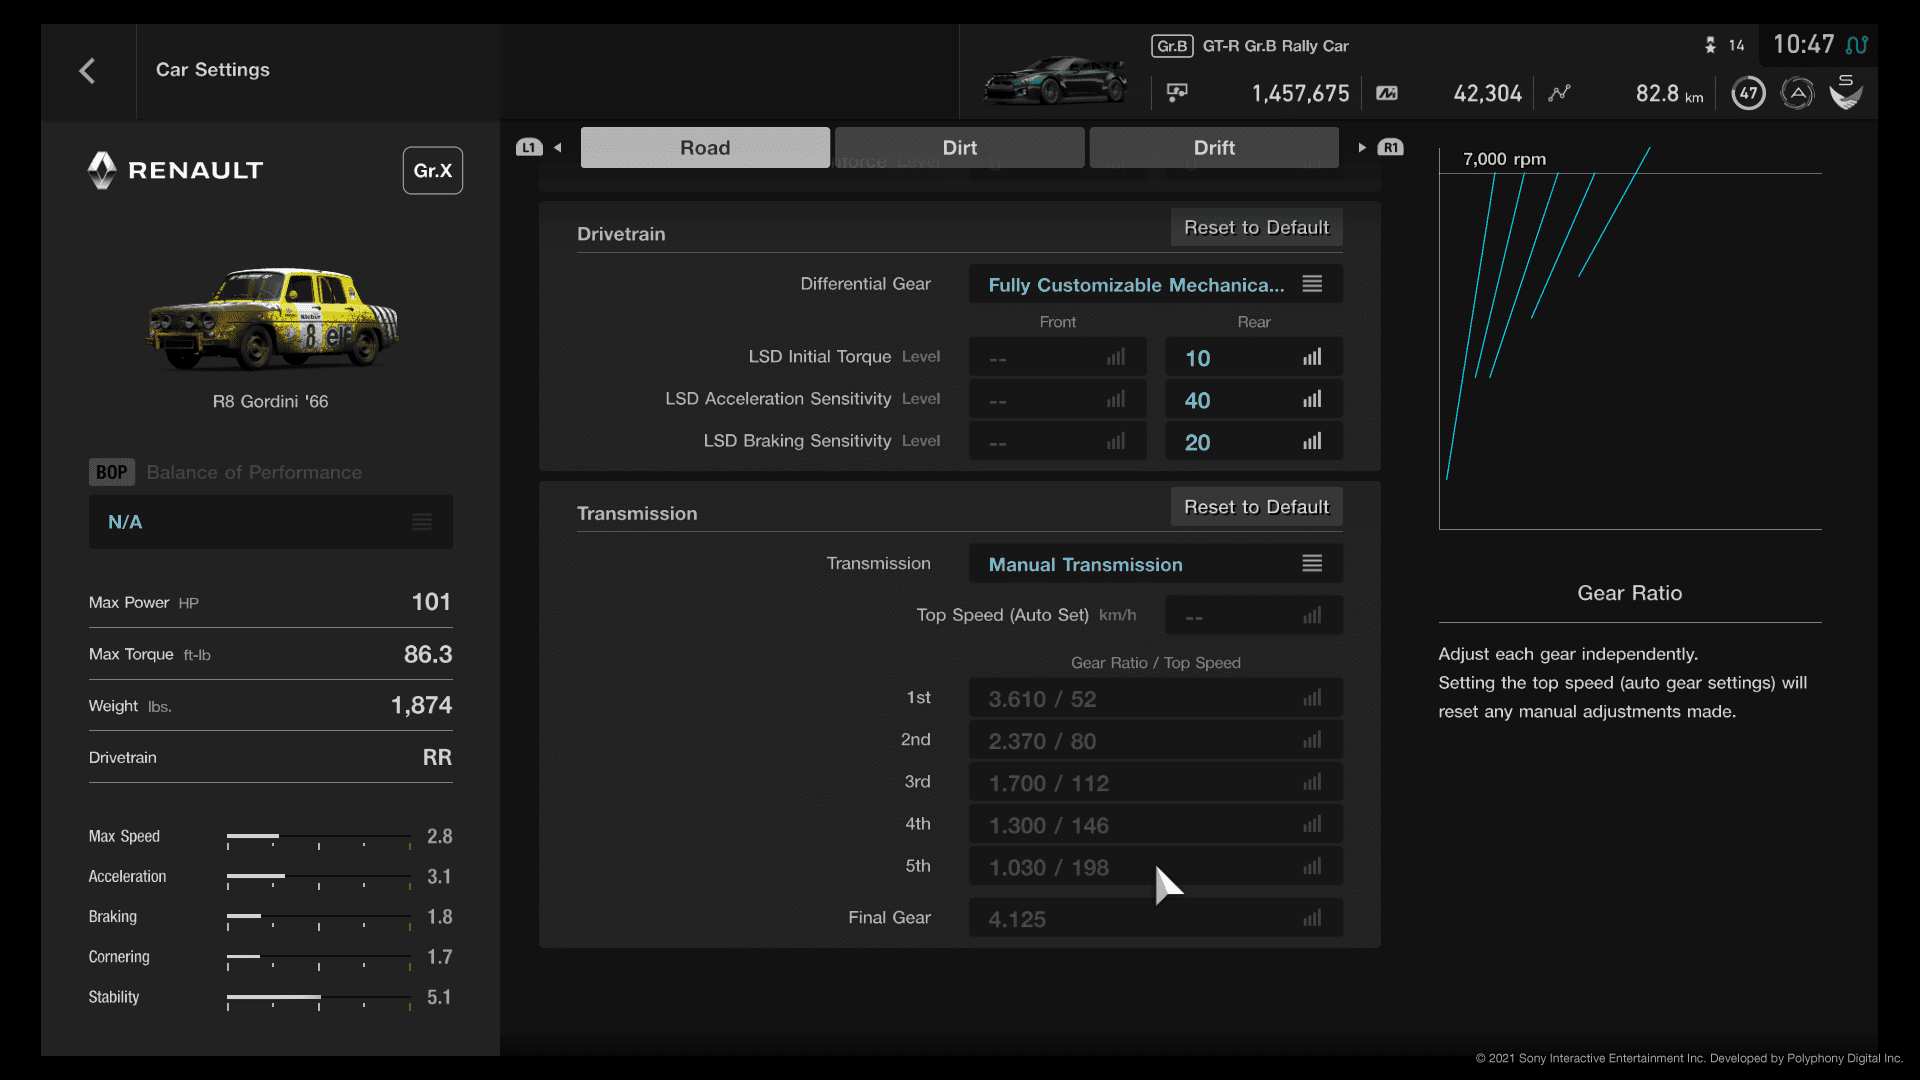
Task: Select the 1st gear ratio 3.610 field
Action: point(1156,698)
